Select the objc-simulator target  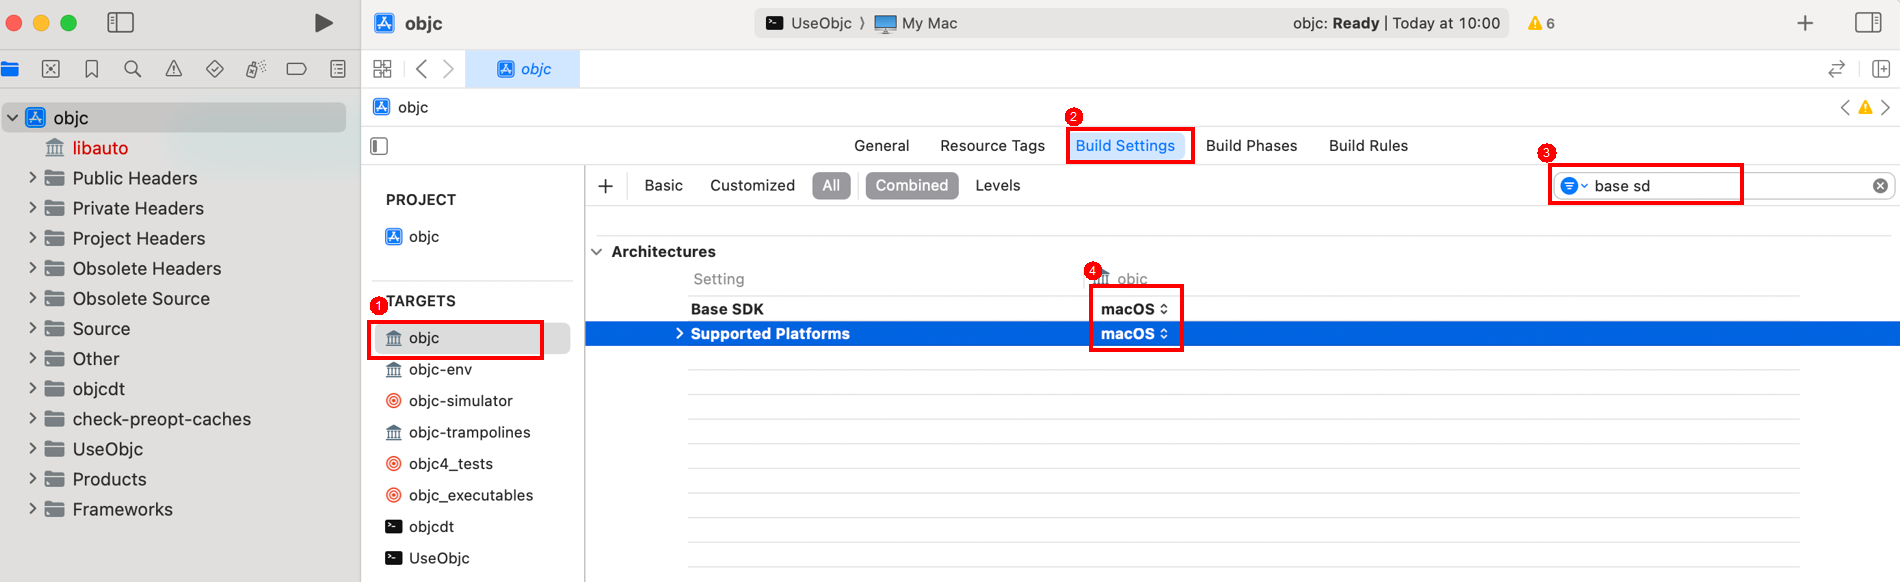[460, 401]
